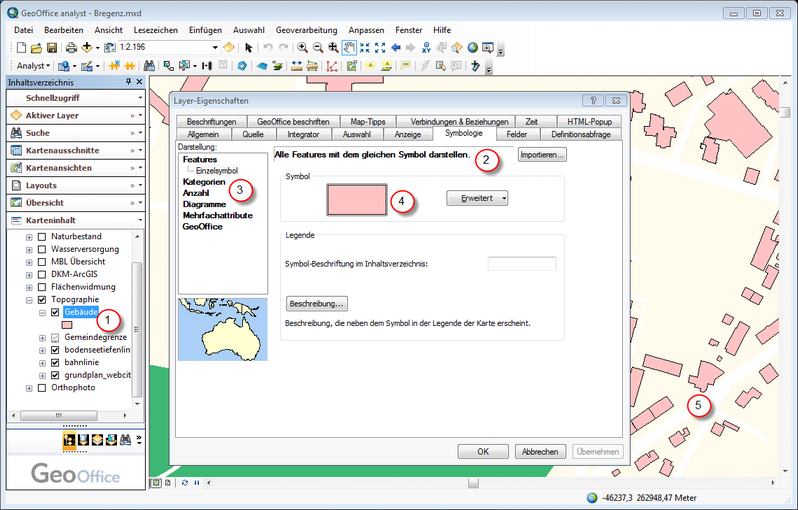Click the Print icon in toolbar
Screen dimensions: 798x510
point(71,48)
